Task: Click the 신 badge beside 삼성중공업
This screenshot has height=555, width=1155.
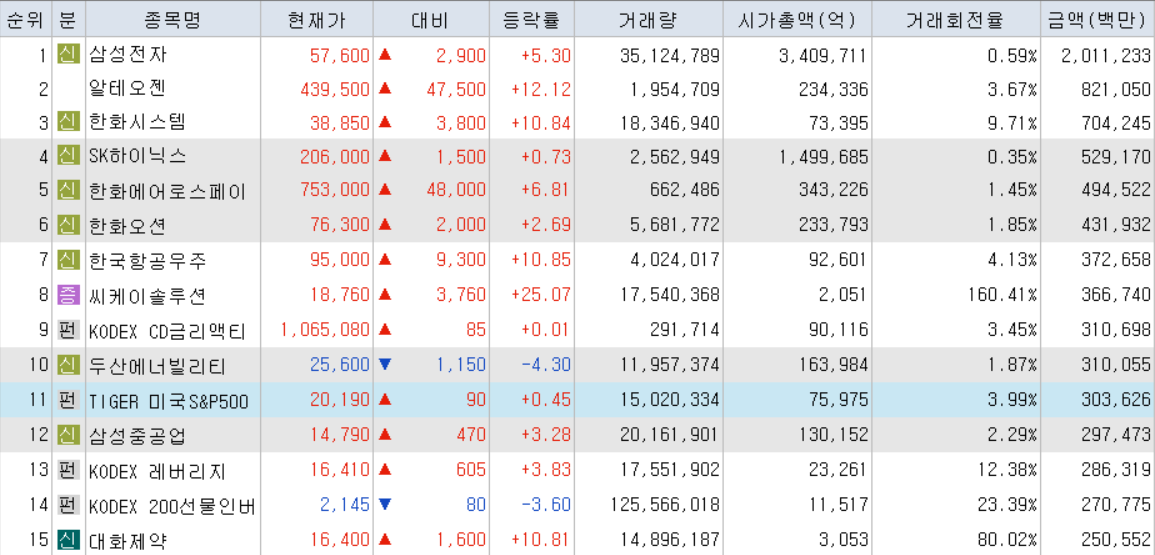Action: coord(68,435)
